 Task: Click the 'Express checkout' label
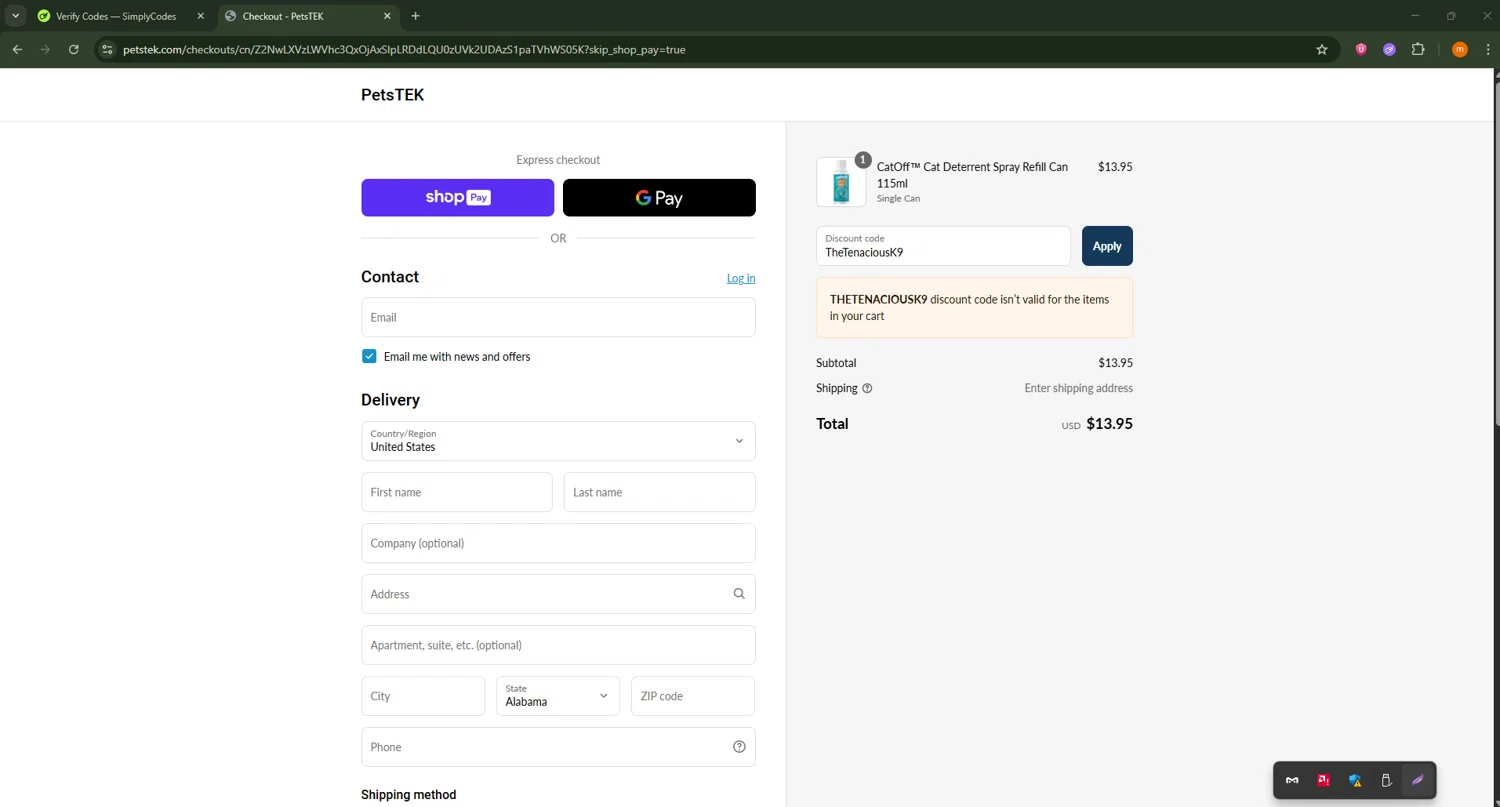coord(558,160)
